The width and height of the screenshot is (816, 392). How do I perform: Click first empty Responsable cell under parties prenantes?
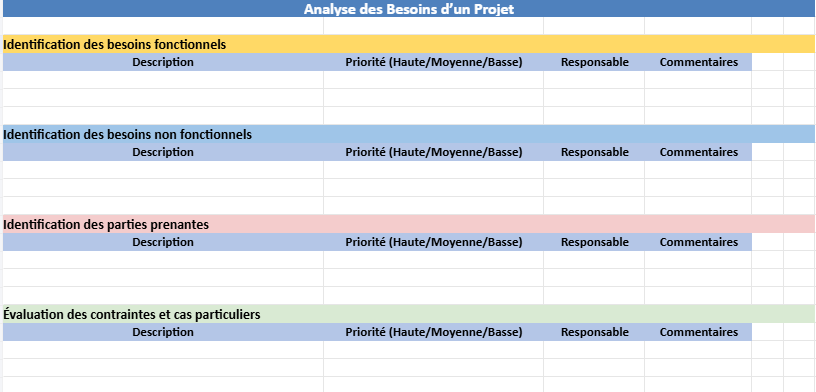(594, 260)
